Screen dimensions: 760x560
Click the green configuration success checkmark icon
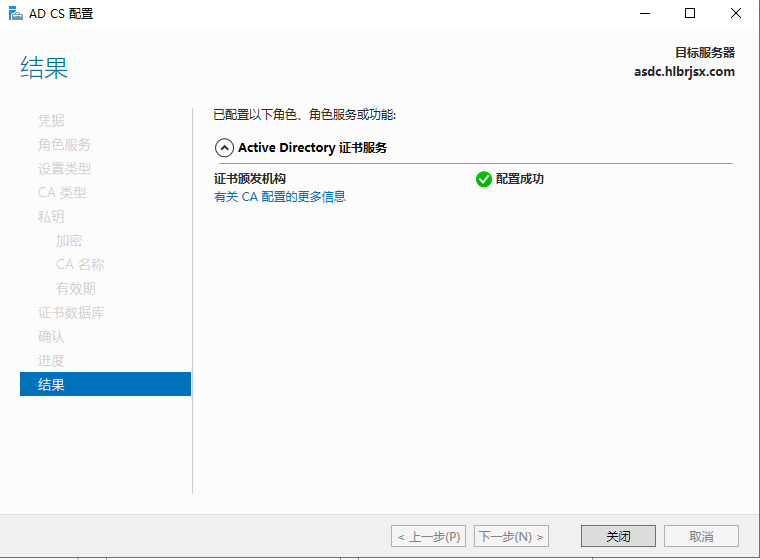point(484,179)
